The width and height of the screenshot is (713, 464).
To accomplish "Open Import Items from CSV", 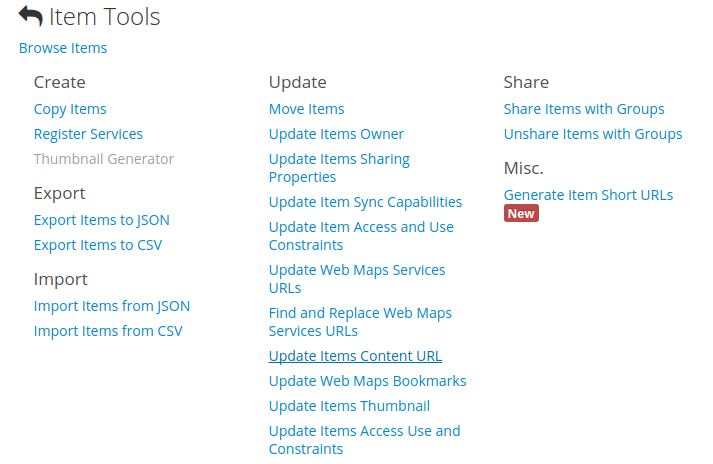I will coord(108,331).
